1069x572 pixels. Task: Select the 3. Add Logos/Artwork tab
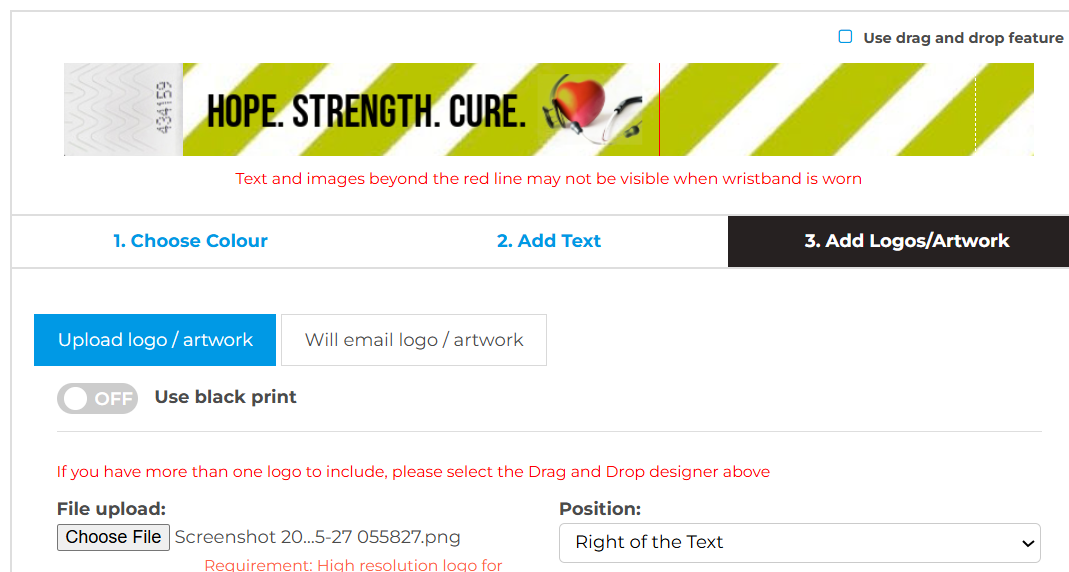point(906,241)
